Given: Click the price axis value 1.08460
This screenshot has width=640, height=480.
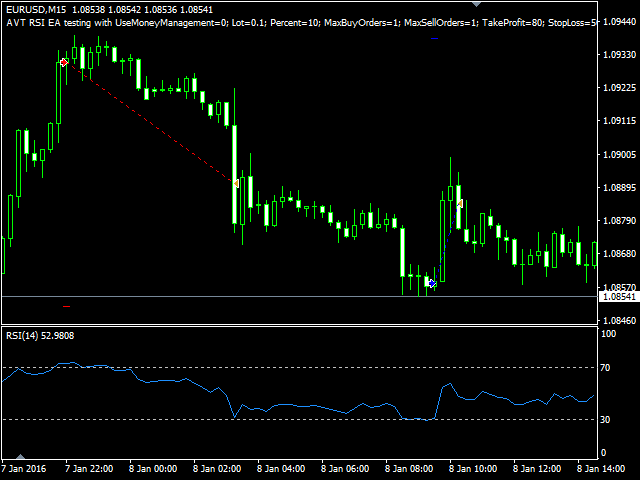Looking at the screenshot, I should point(619,320).
